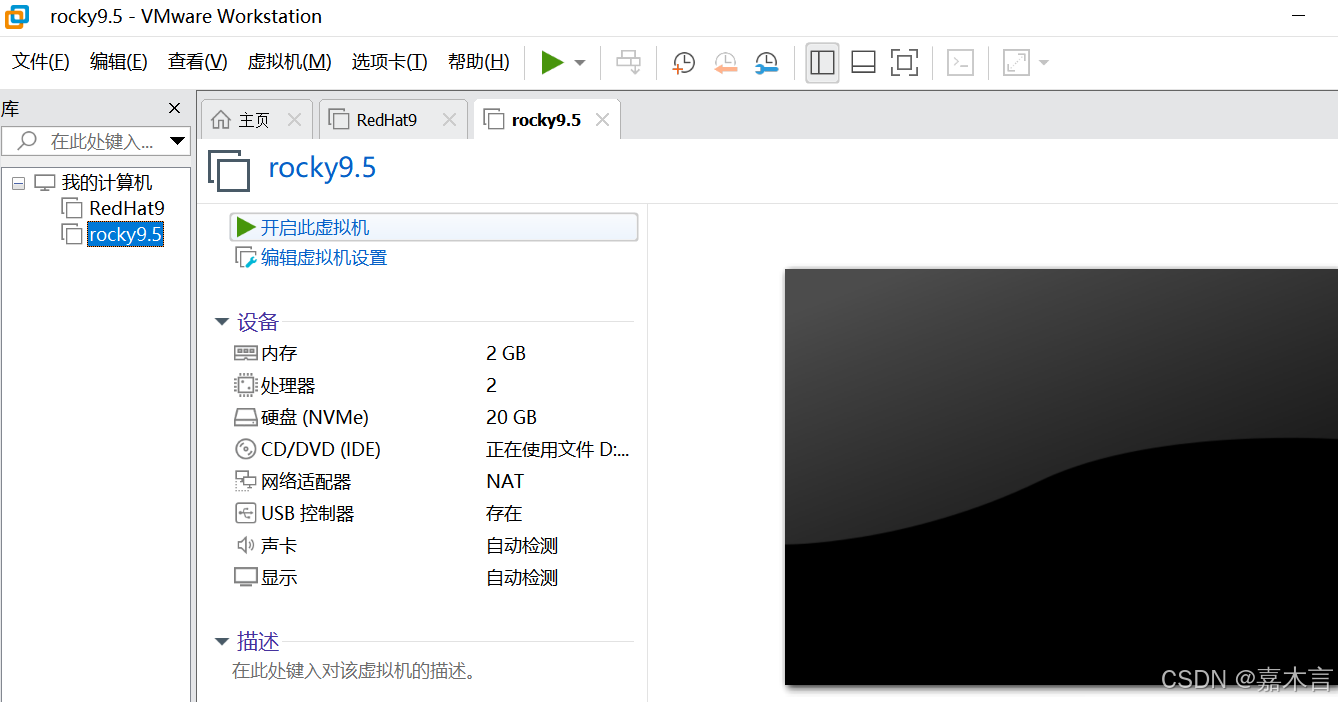
Task: Click the USB 控制器 value 存在
Action: (x=504, y=513)
